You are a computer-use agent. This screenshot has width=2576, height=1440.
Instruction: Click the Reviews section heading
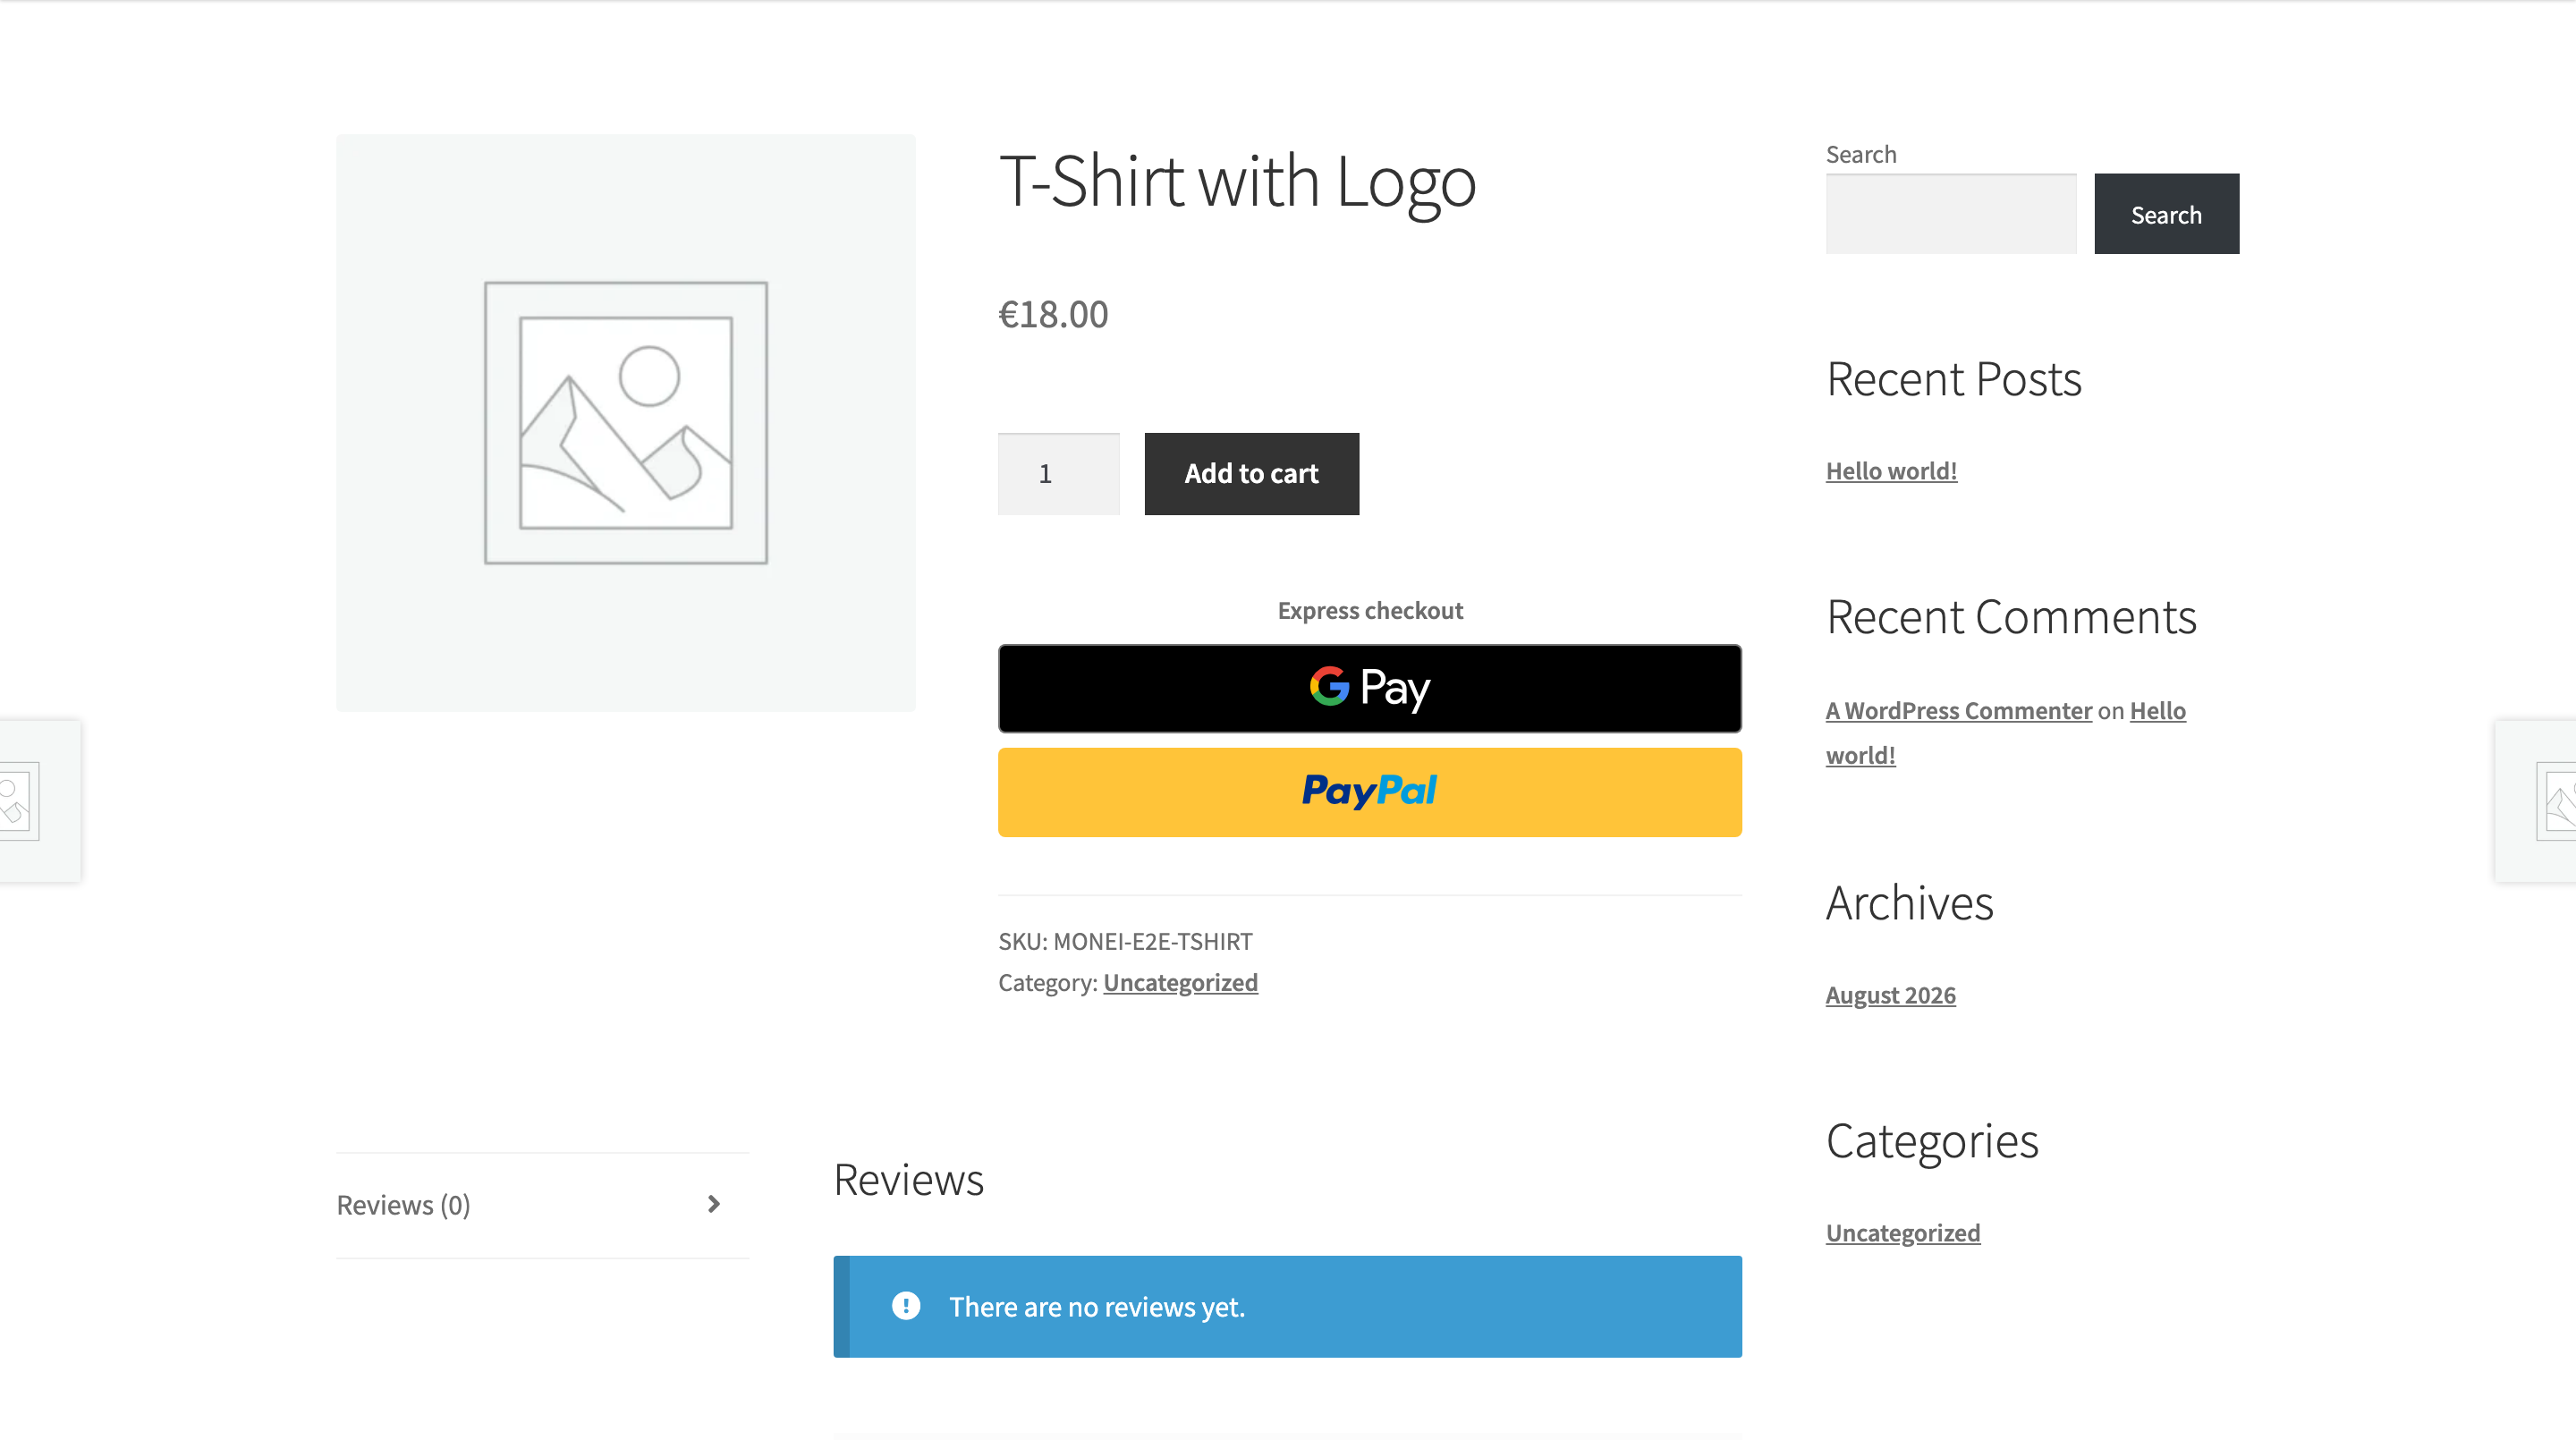908,1180
